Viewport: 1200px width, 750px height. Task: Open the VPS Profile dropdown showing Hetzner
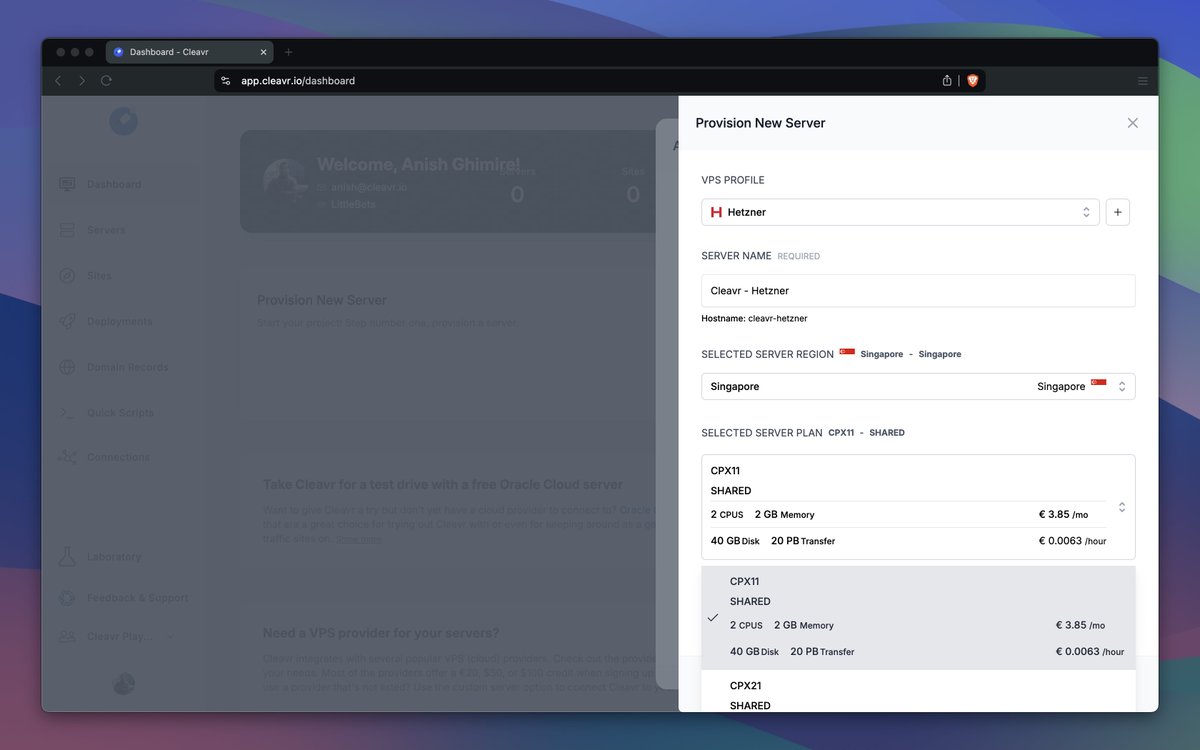tap(900, 212)
